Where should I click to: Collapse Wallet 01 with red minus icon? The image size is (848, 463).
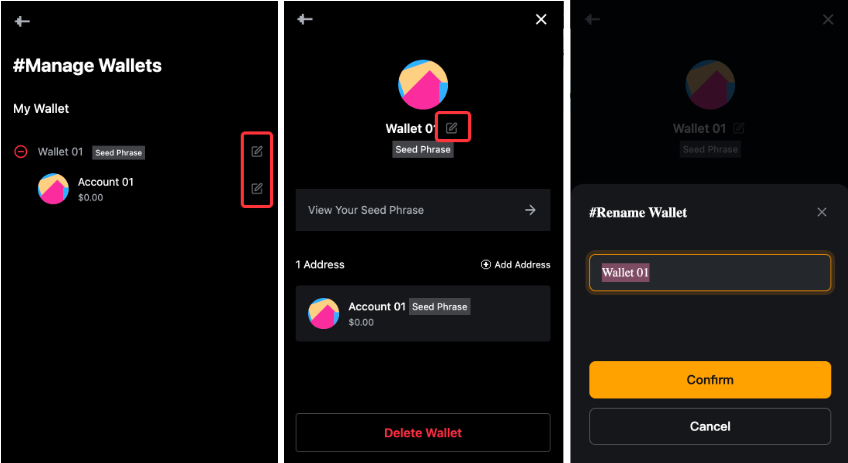coord(20,152)
